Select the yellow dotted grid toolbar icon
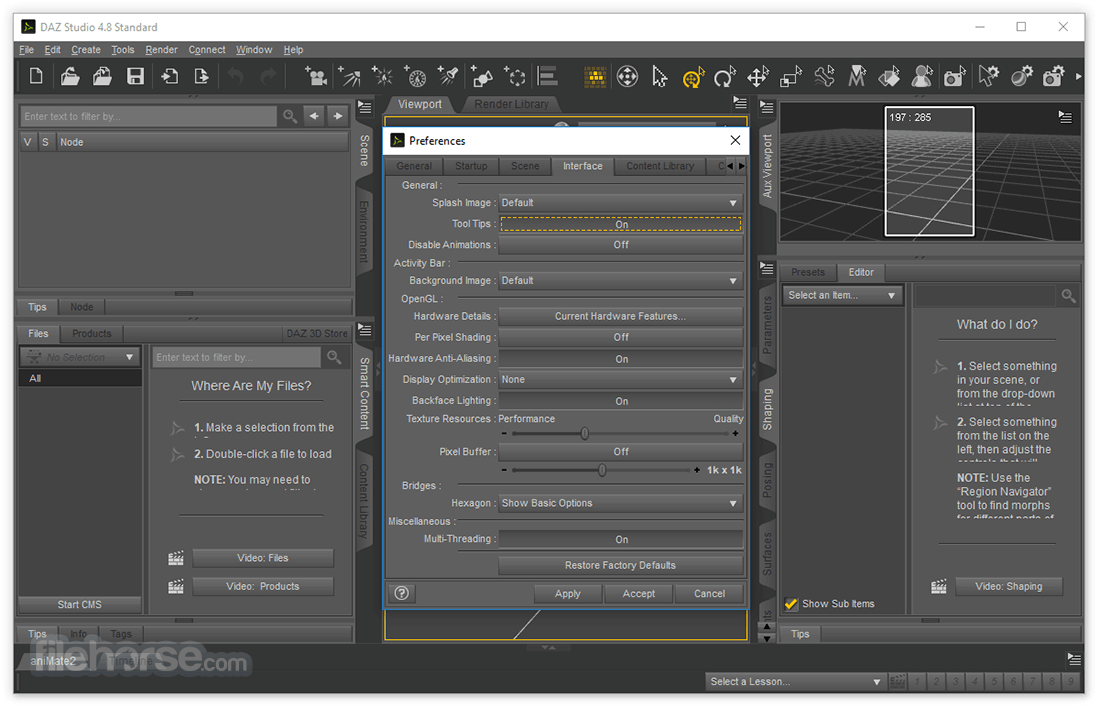 (x=595, y=76)
